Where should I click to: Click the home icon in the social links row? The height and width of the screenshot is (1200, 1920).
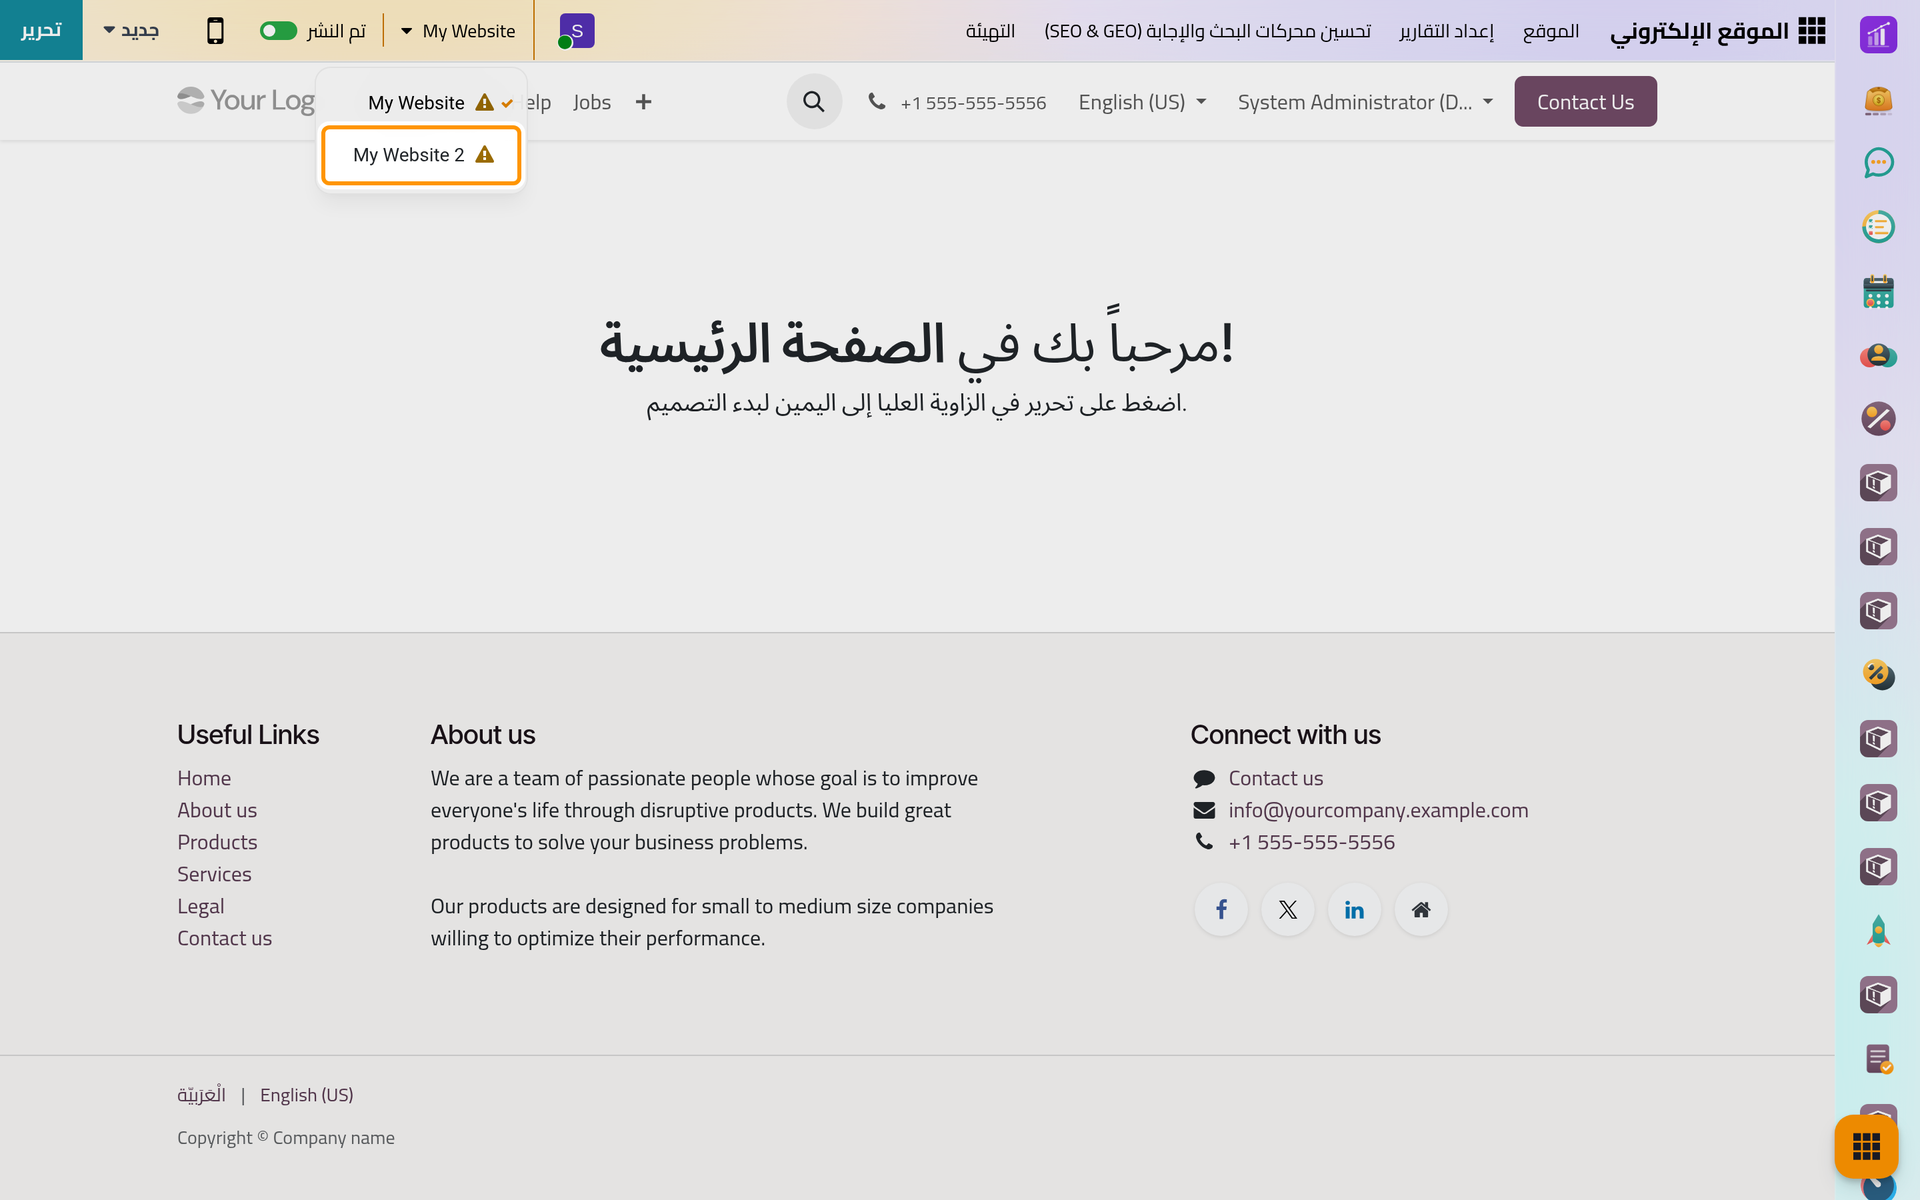[1421, 909]
